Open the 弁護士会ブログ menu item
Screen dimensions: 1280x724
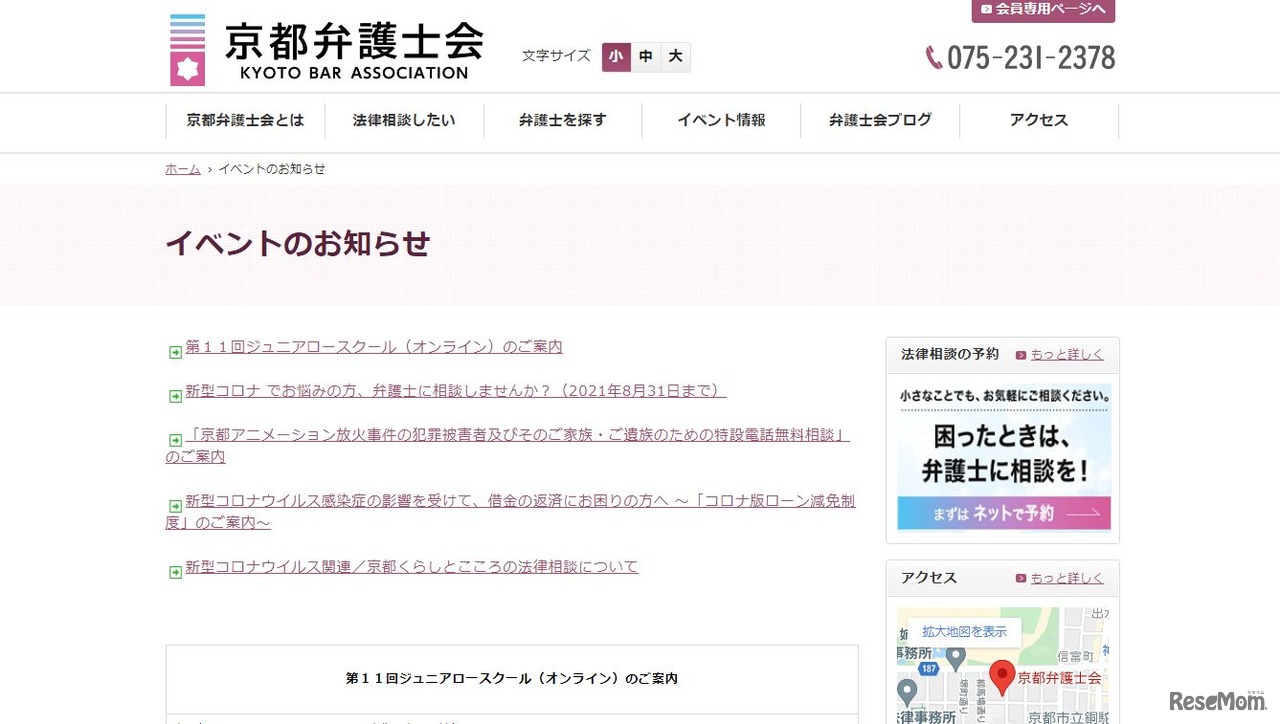pos(879,120)
